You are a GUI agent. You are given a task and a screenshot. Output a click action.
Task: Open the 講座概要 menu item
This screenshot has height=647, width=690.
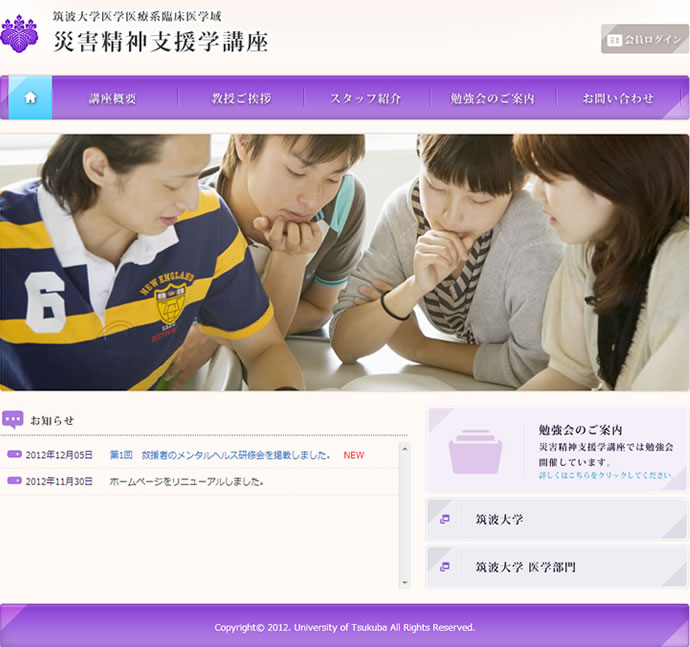click(x=113, y=98)
